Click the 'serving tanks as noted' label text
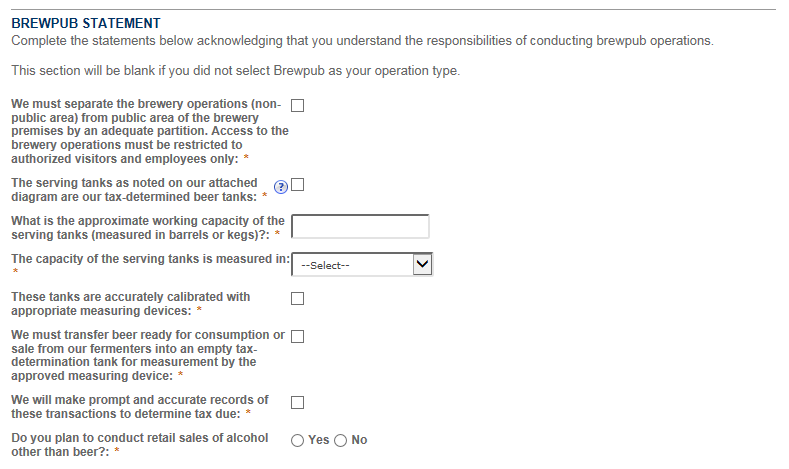The width and height of the screenshot is (789, 469). click(x=134, y=189)
